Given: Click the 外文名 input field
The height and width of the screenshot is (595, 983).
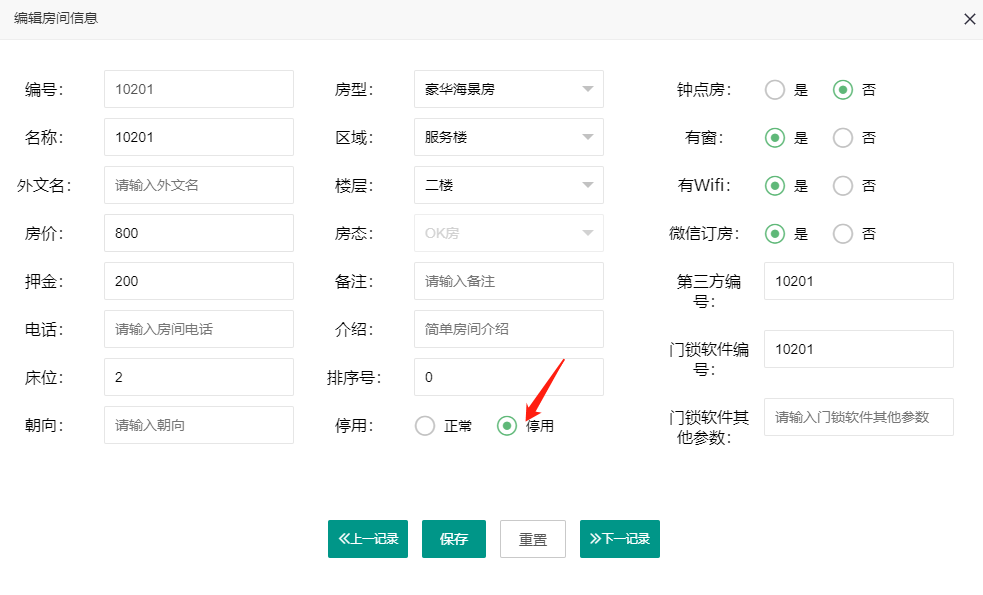Looking at the screenshot, I should point(199,185).
